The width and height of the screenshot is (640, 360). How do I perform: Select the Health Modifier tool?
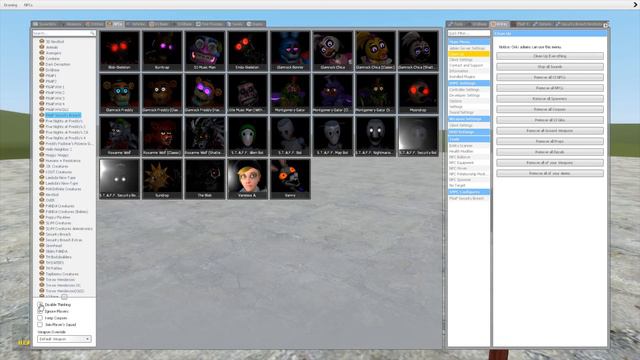coord(469,151)
